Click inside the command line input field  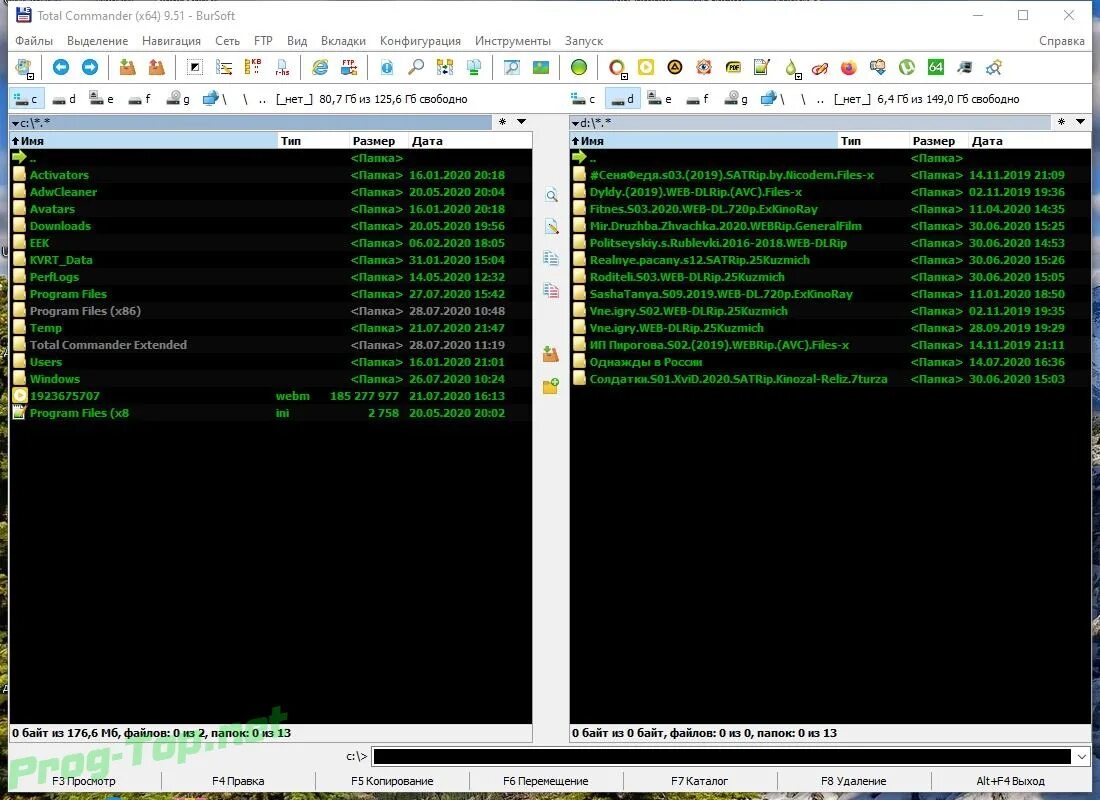pos(722,756)
